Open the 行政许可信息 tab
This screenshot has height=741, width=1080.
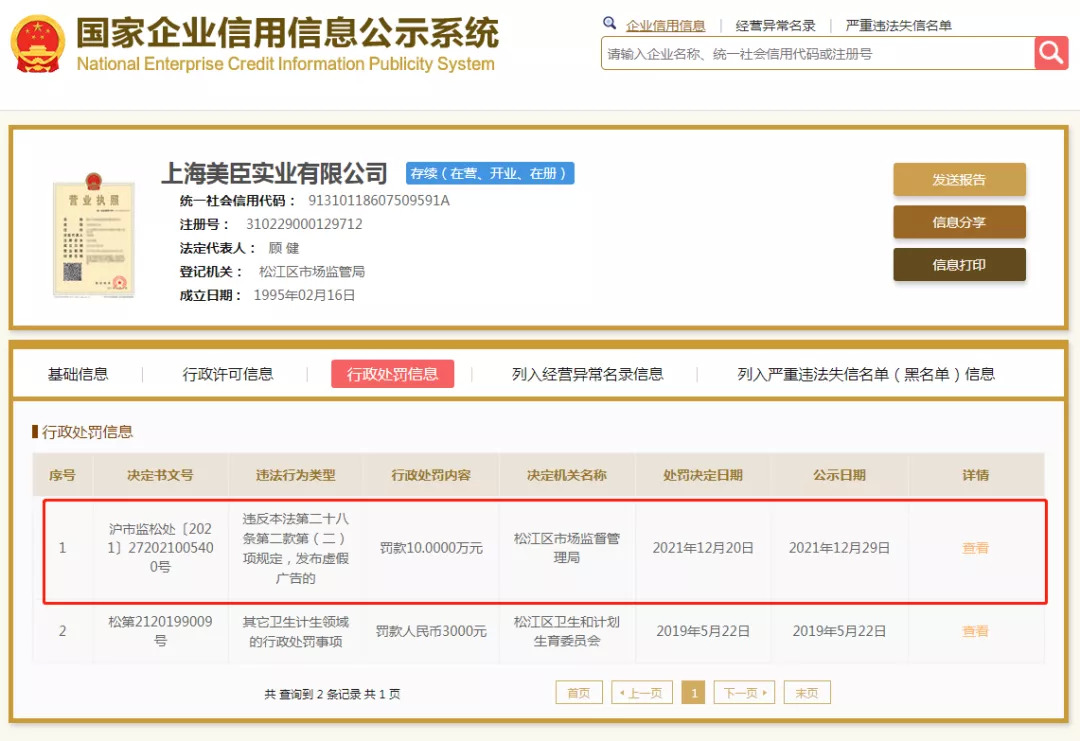(228, 374)
